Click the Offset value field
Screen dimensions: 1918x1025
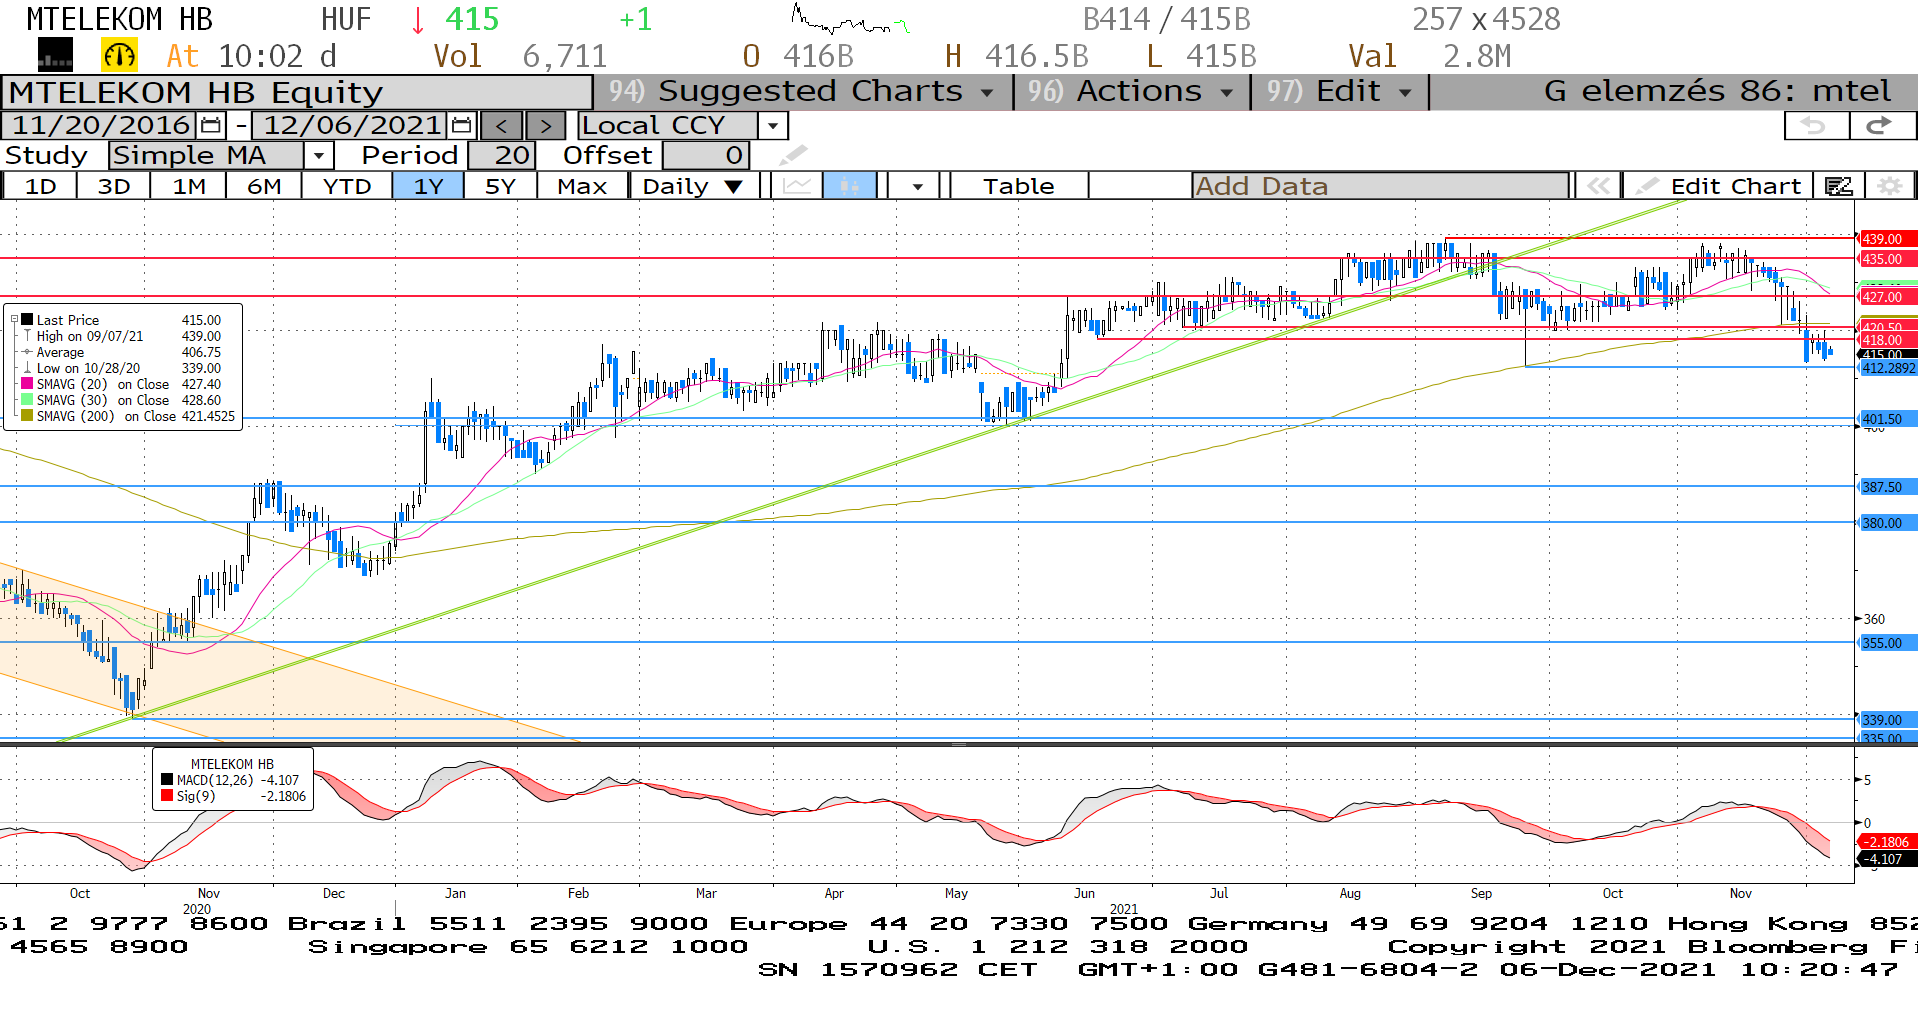point(705,156)
